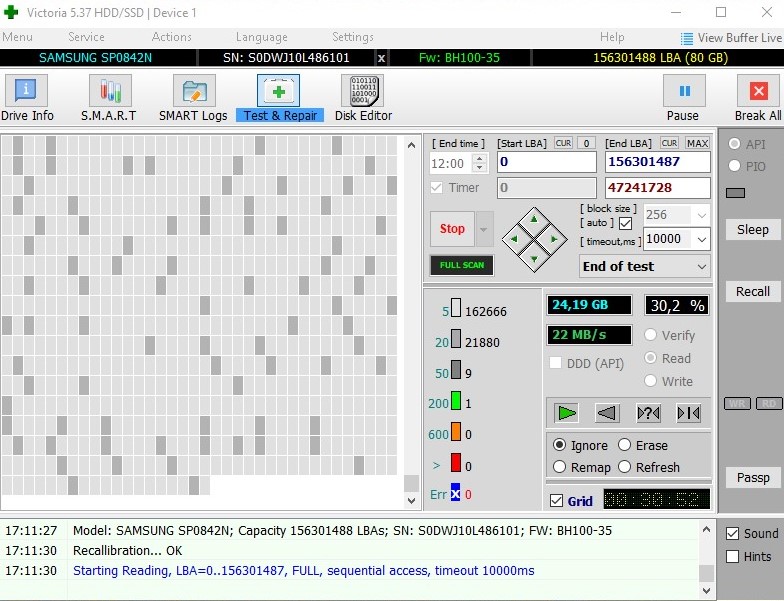Open the Service menu
Screen dimensions: 784x601
[86, 37]
